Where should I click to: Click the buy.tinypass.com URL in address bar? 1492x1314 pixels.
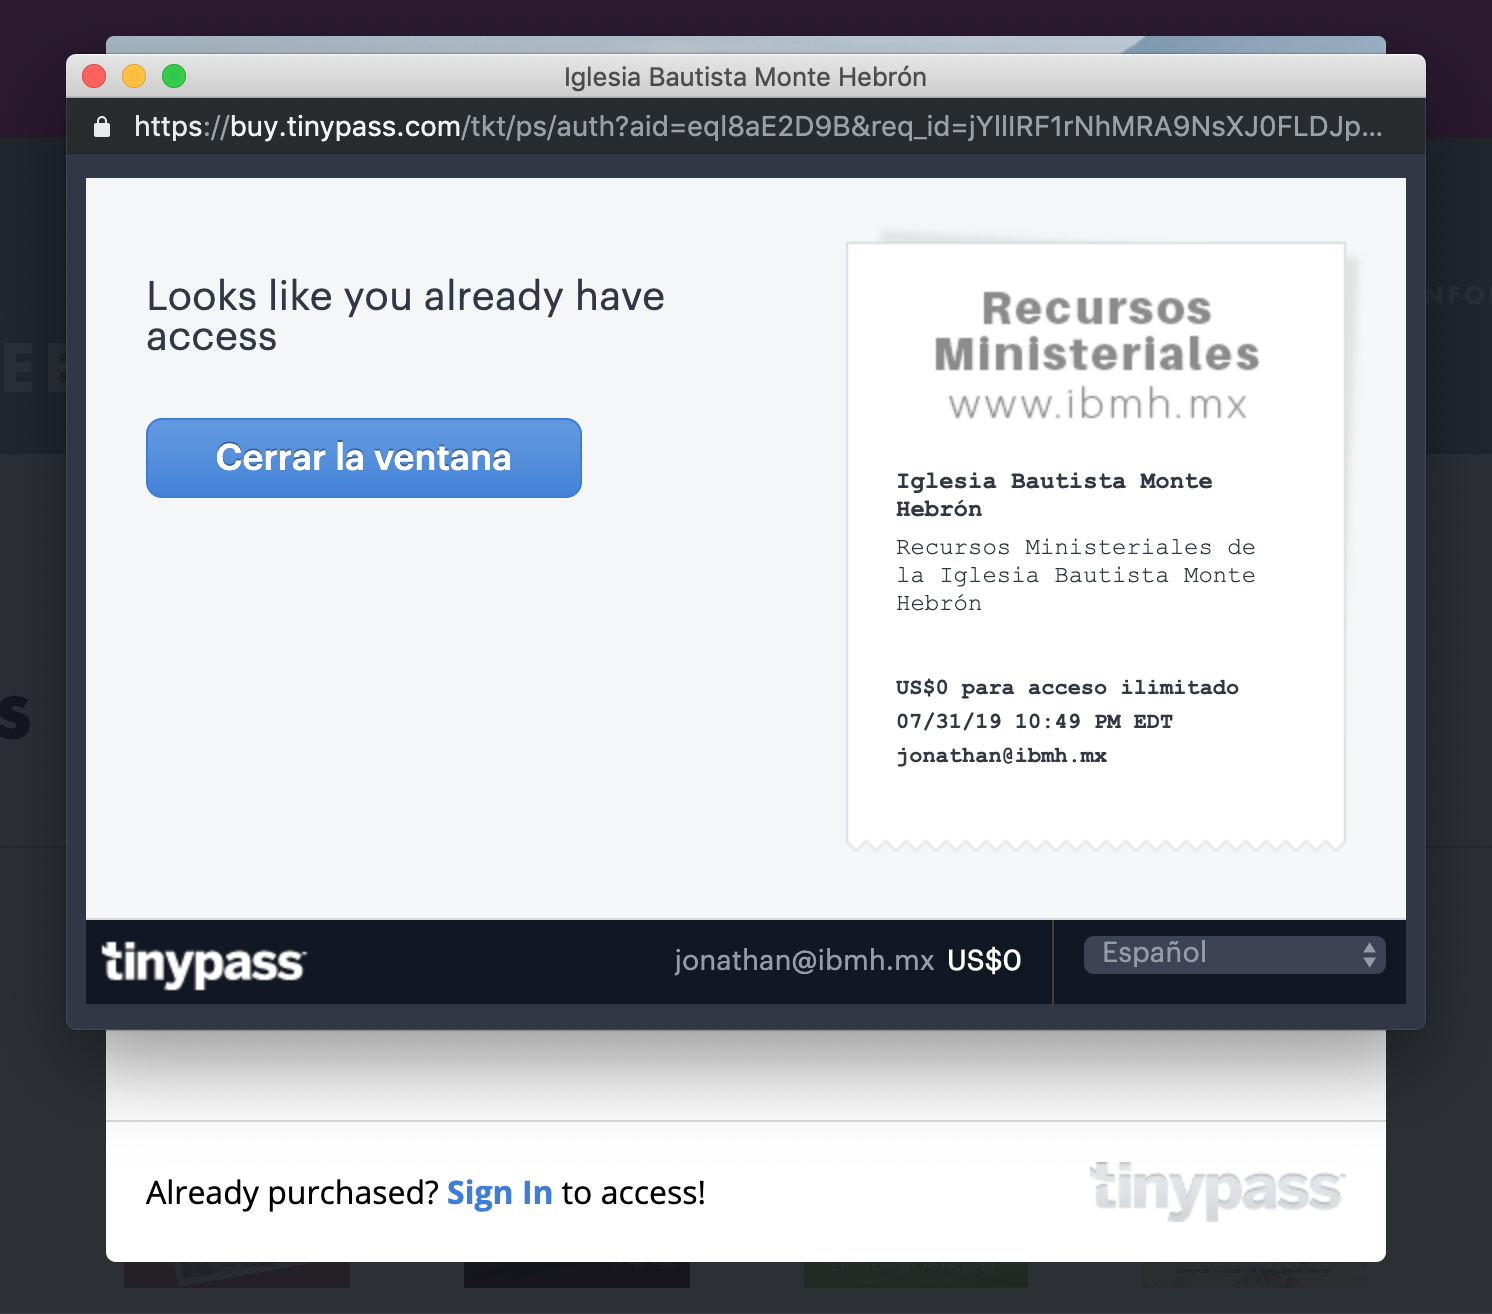pos(760,126)
